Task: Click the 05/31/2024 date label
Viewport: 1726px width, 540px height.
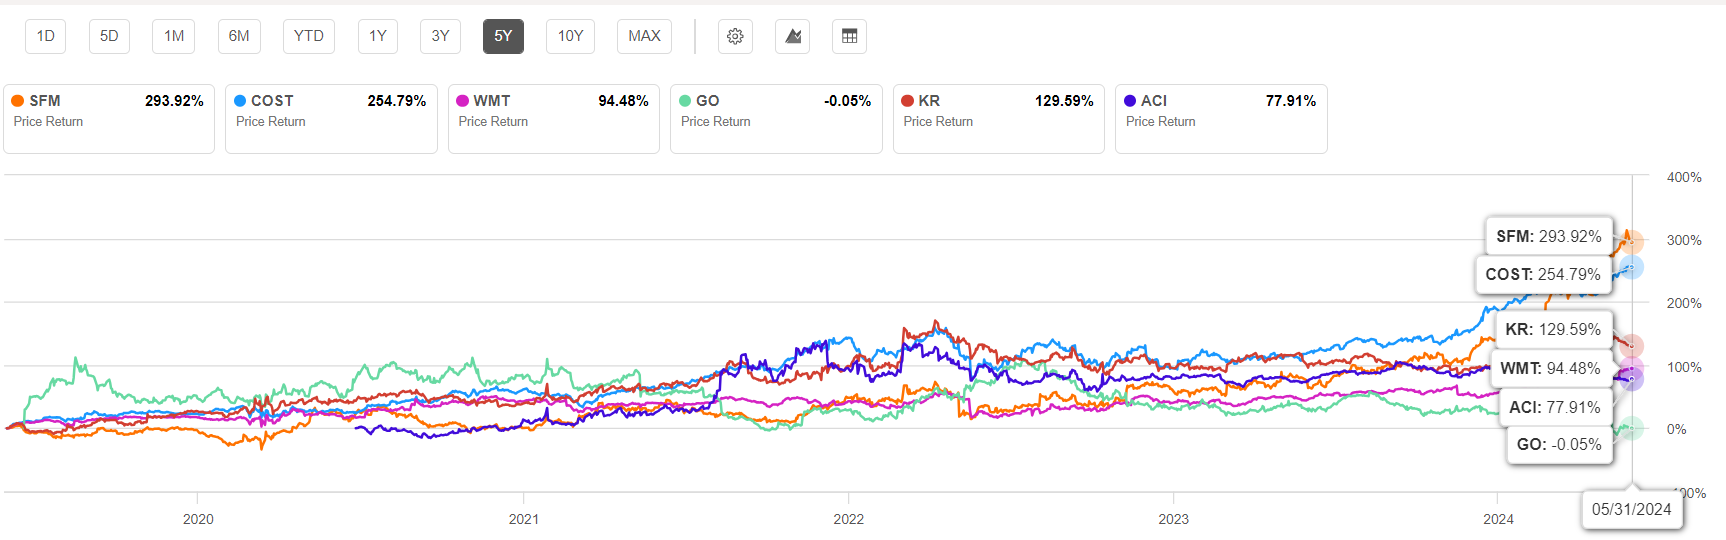Action: pos(1631,510)
